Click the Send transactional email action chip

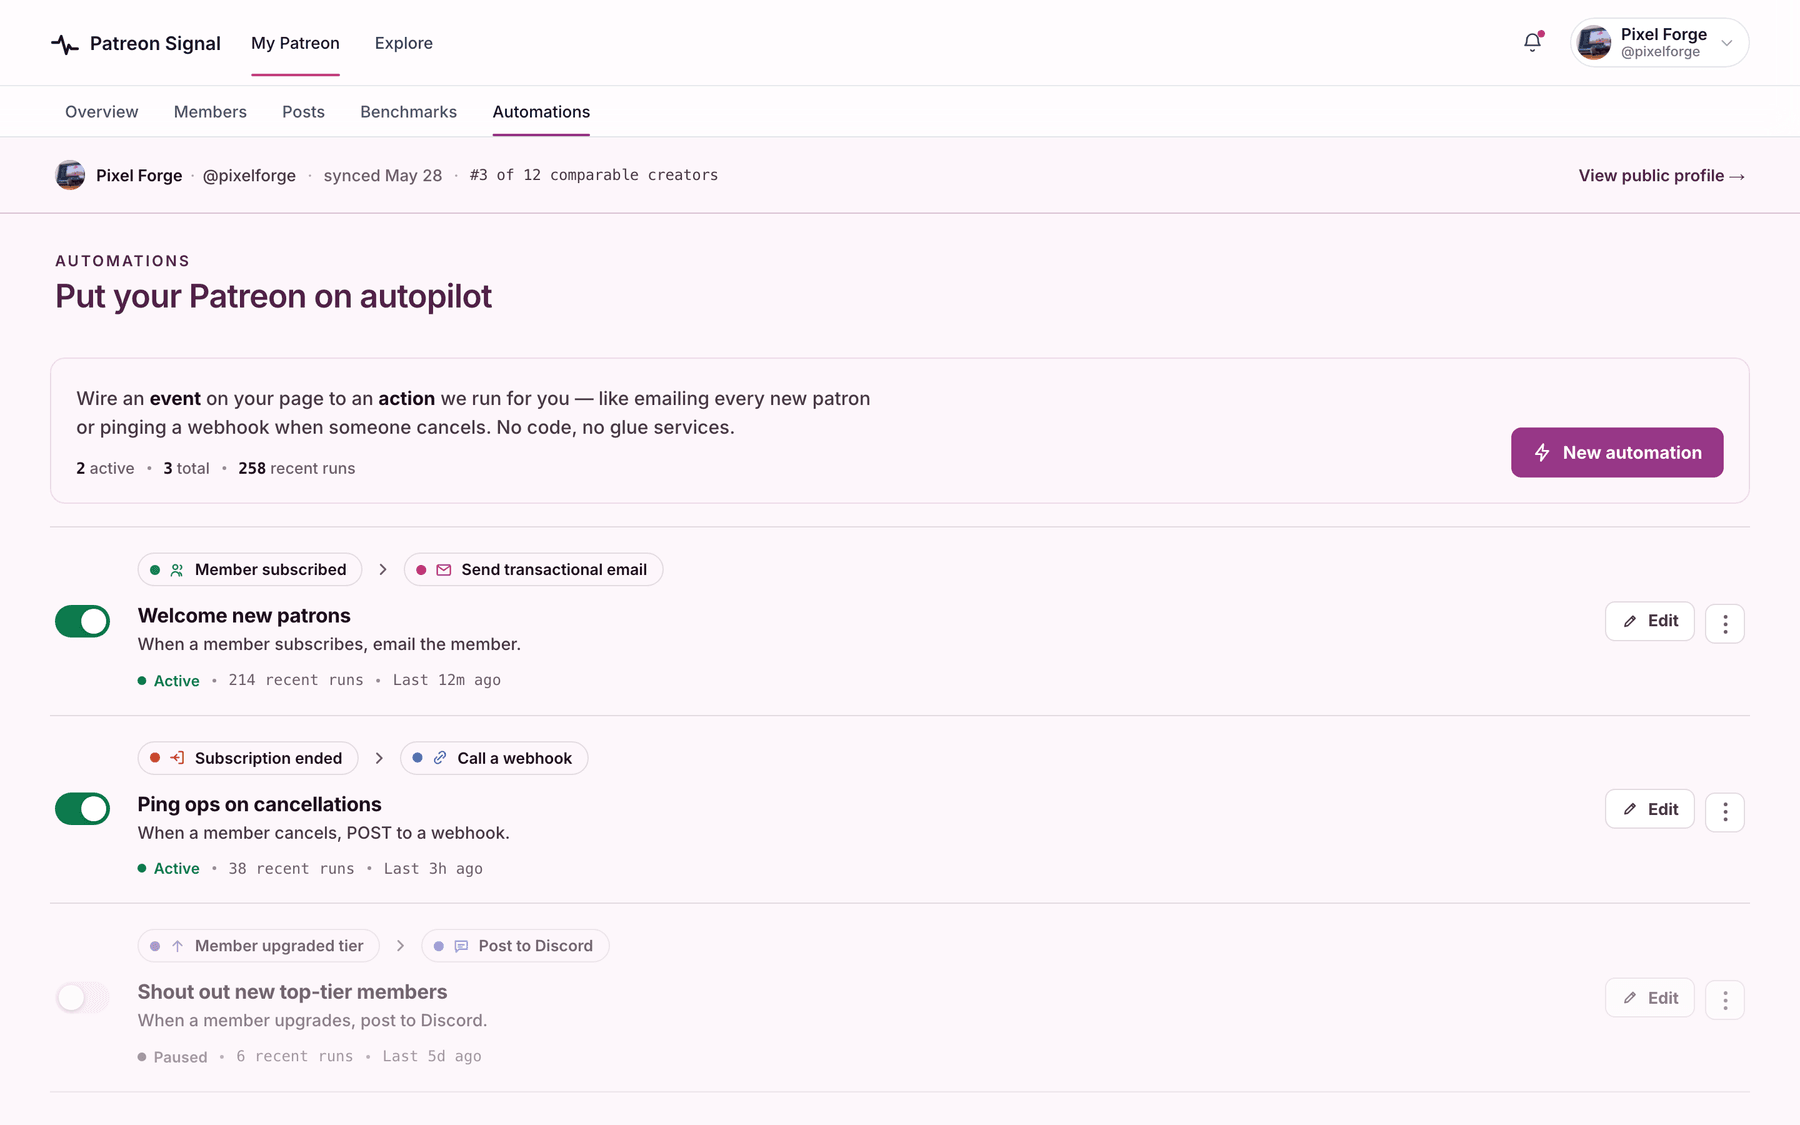coord(533,569)
